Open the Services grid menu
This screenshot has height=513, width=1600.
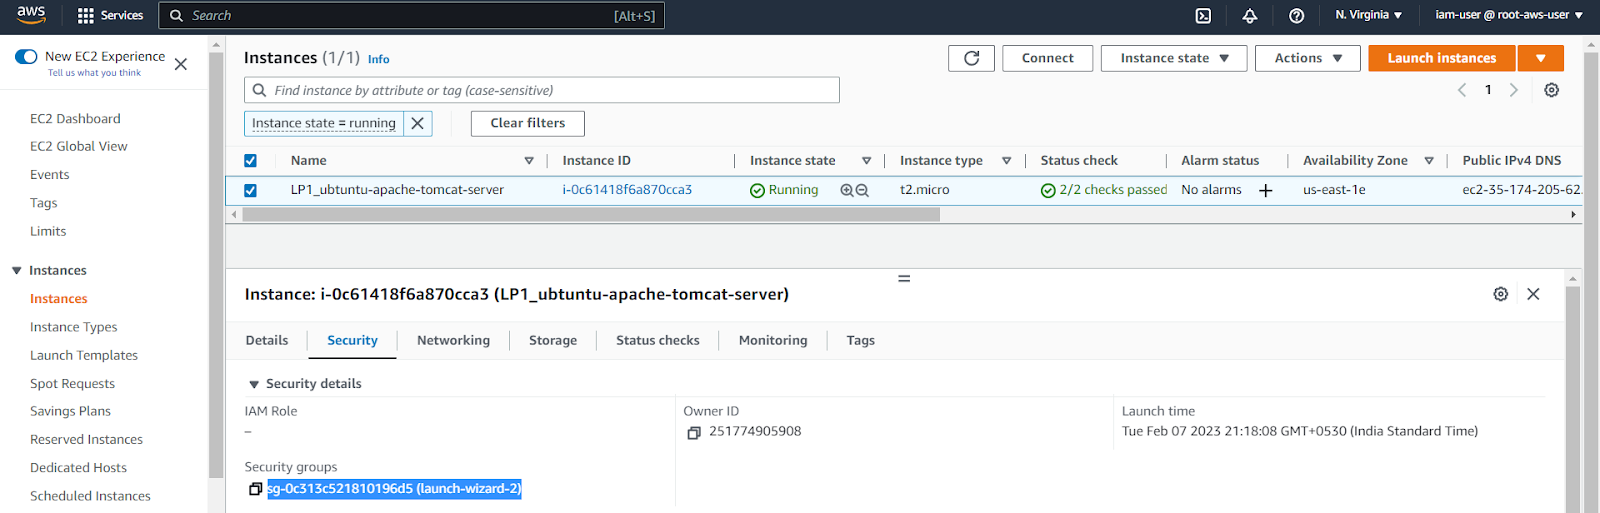111,15
